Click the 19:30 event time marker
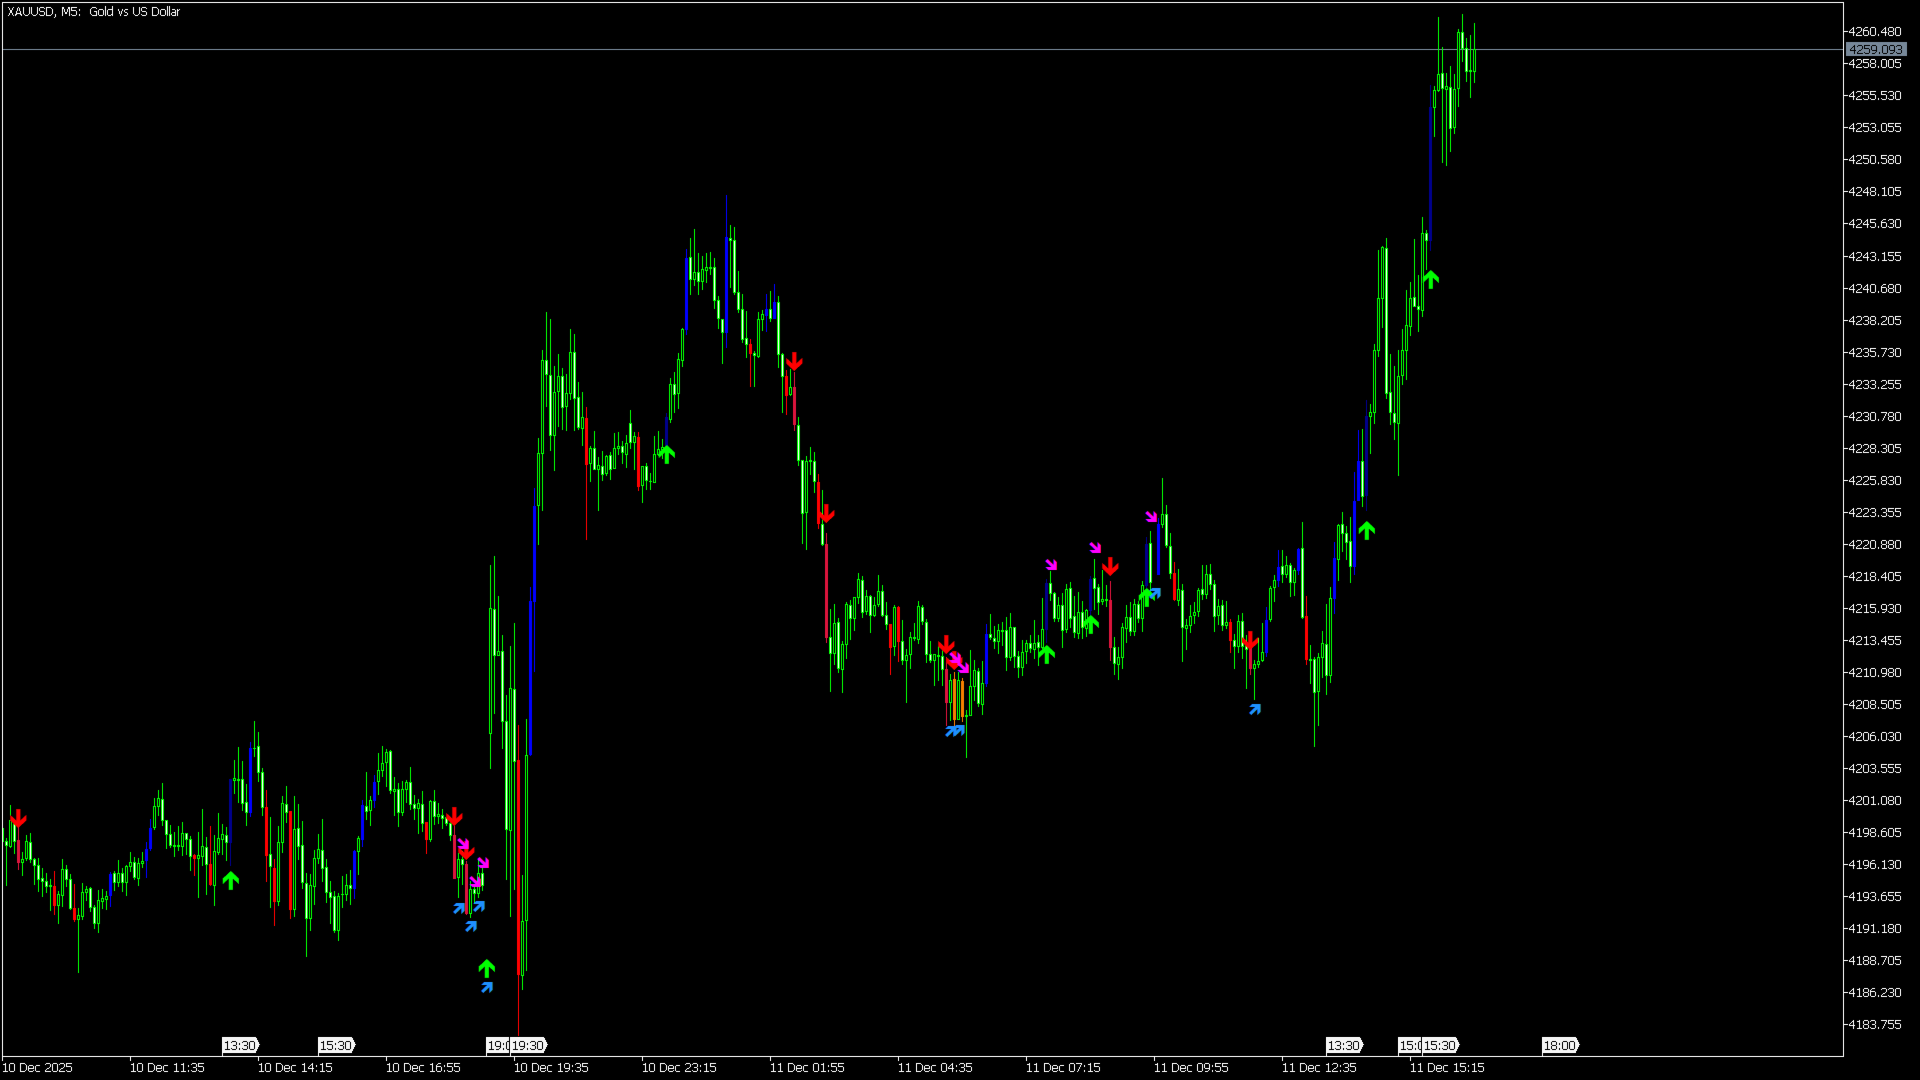Screen dimensions: 1920x1080 528,1045
